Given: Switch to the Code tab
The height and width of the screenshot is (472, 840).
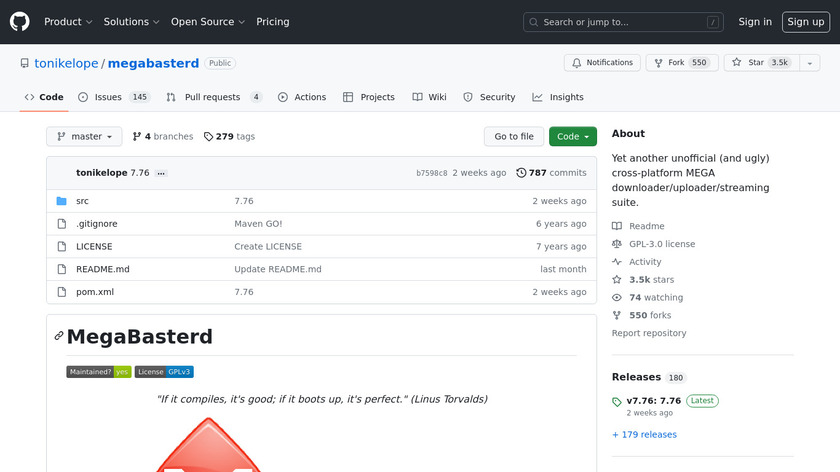Looking at the screenshot, I should click(x=44, y=97).
